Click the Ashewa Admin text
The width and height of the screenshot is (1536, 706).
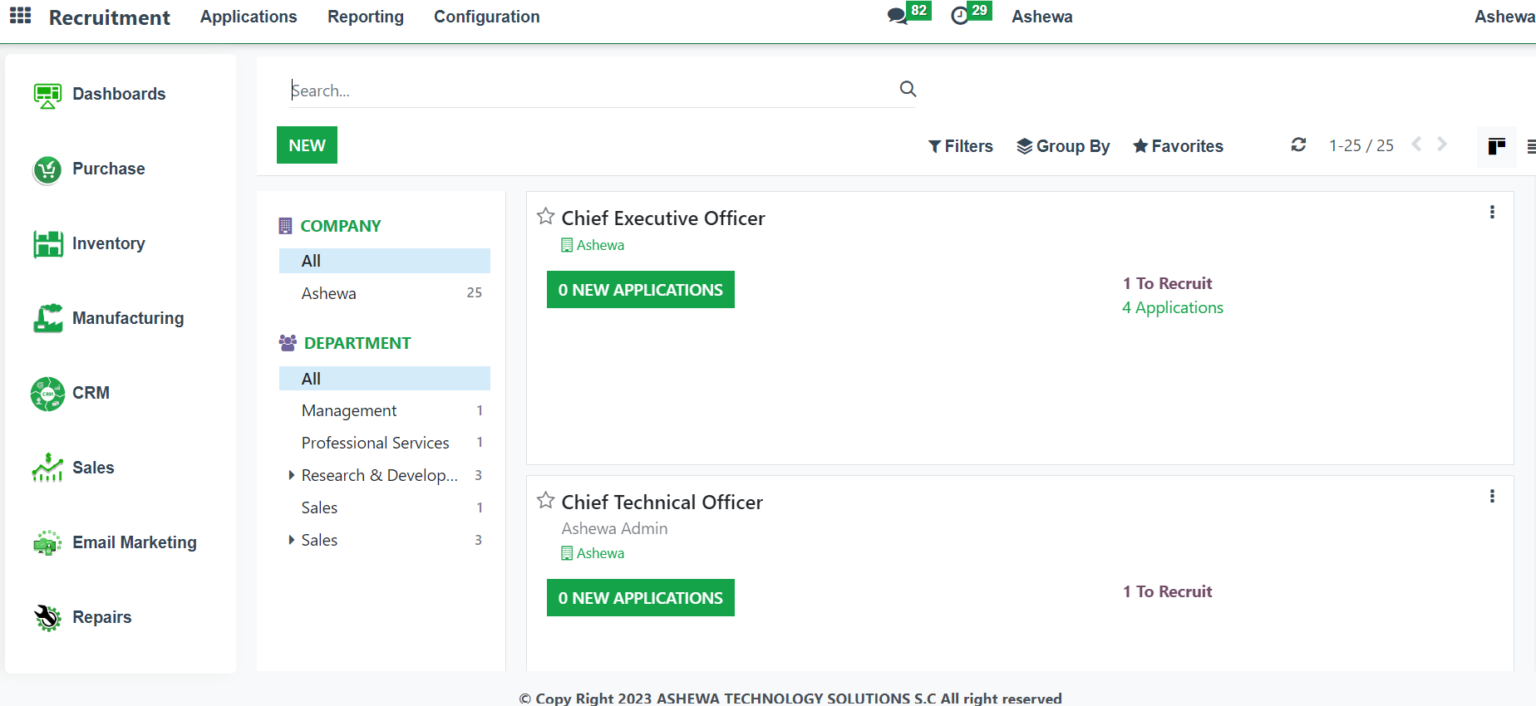614,529
